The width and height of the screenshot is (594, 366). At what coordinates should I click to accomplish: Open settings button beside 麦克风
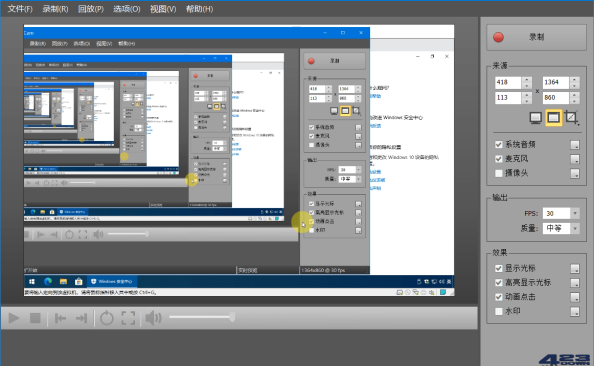pos(575,159)
